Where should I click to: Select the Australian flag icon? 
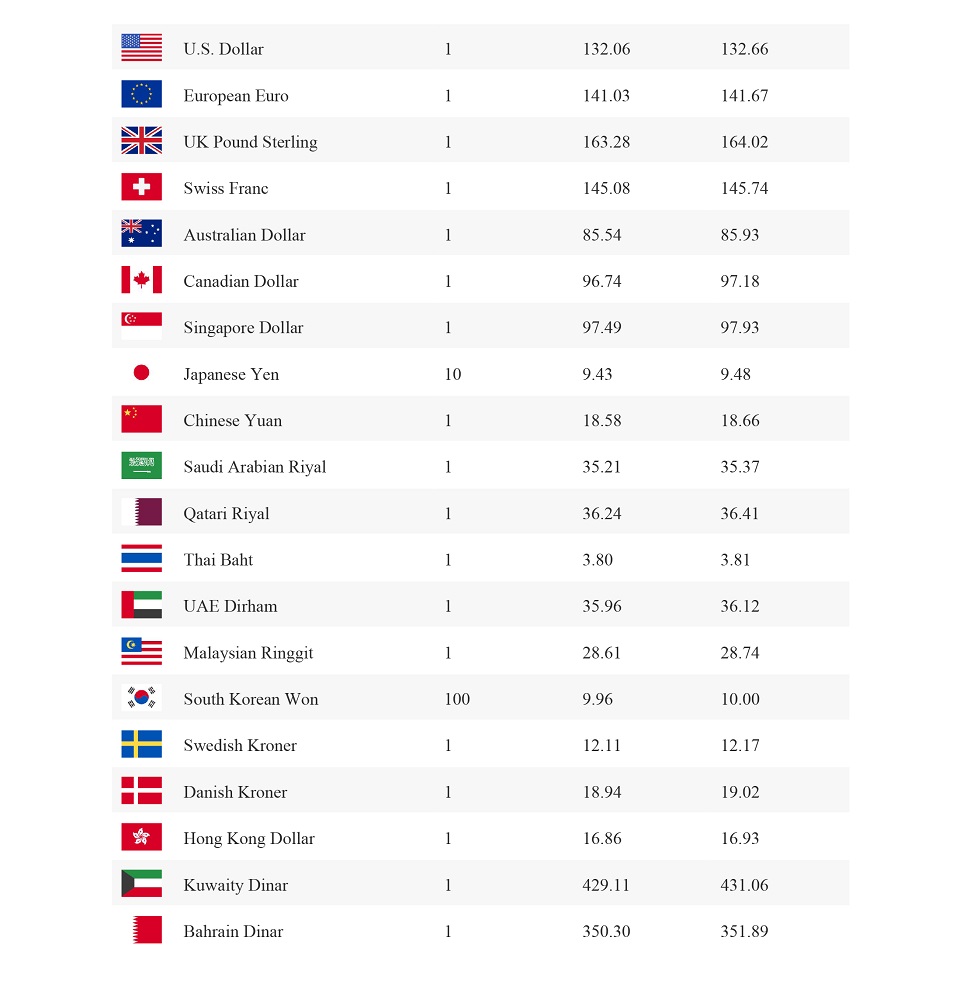click(x=141, y=233)
